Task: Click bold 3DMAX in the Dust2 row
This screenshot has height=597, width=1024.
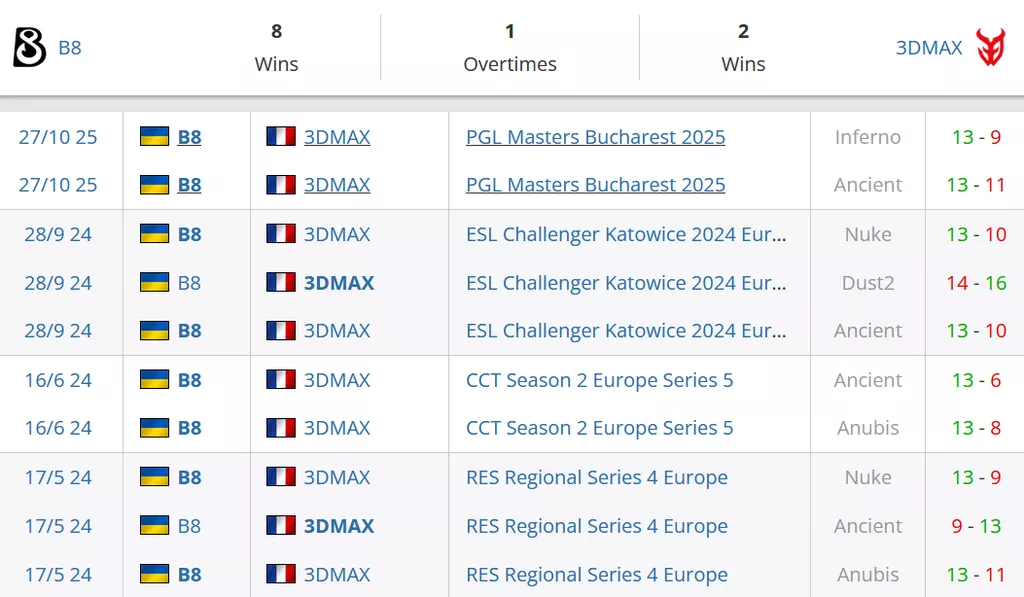Action: pos(339,283)
